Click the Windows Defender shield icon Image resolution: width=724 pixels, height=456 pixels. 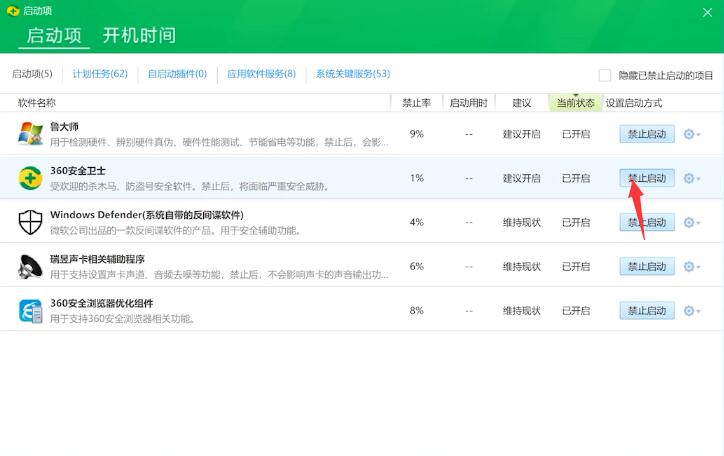(30, 222)
